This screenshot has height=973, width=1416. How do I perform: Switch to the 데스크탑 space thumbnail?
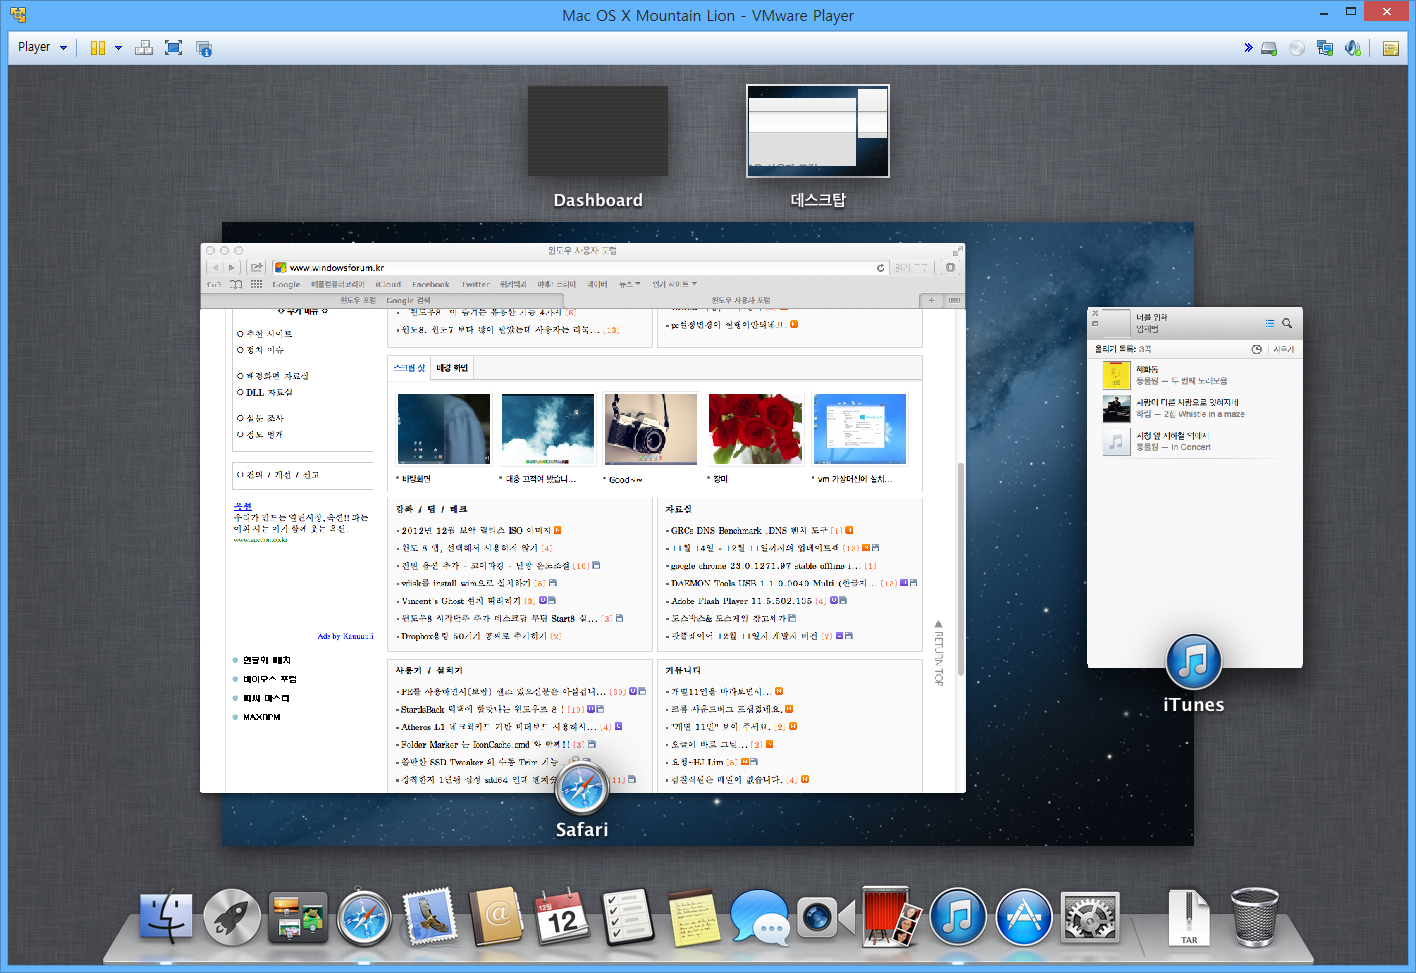(x=818, y=131)
